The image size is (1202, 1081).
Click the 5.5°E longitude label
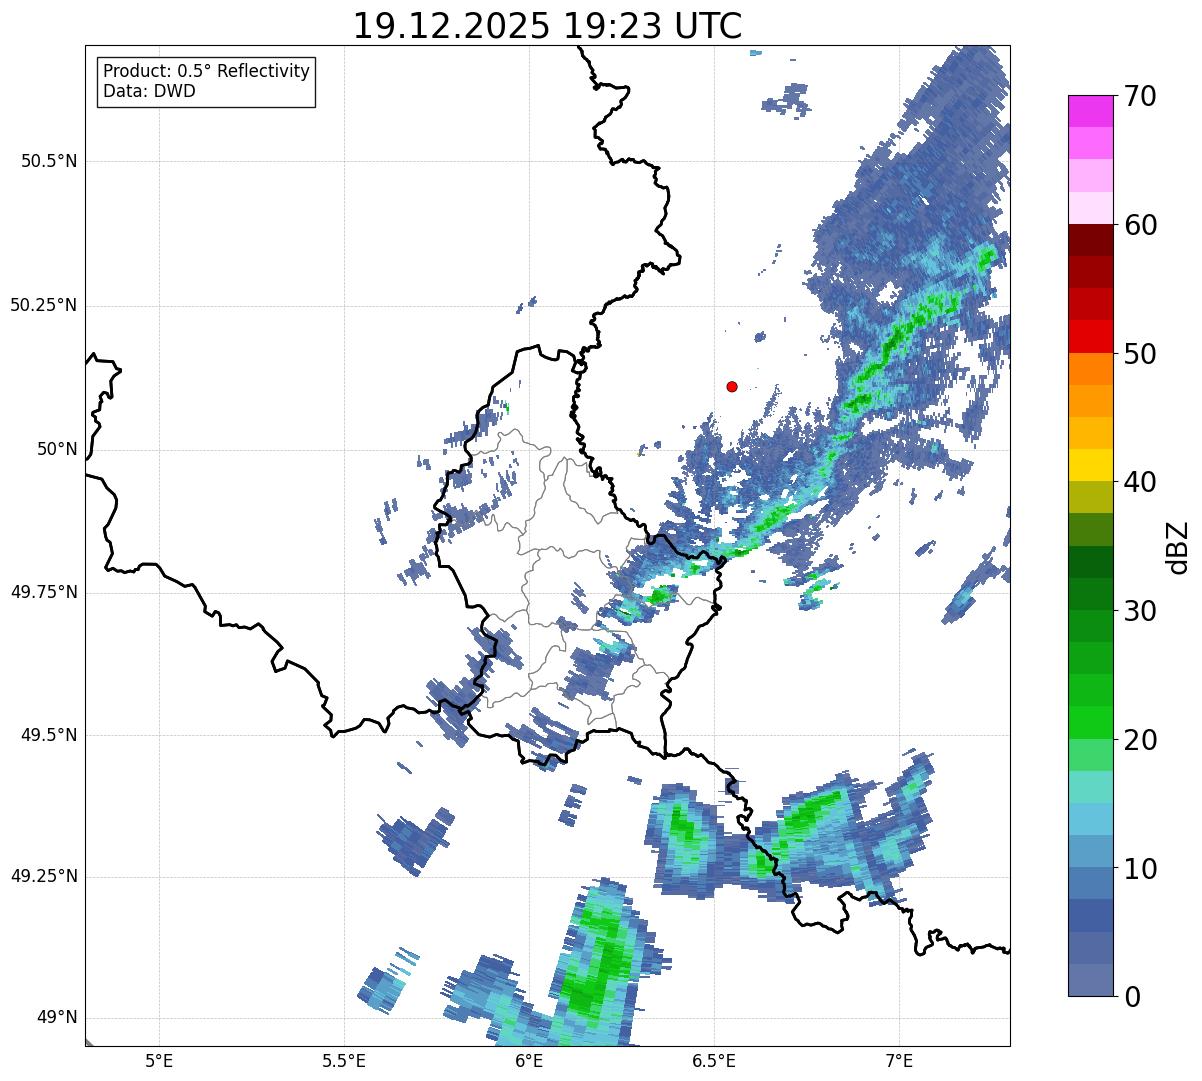click(x=344, y=1060)
